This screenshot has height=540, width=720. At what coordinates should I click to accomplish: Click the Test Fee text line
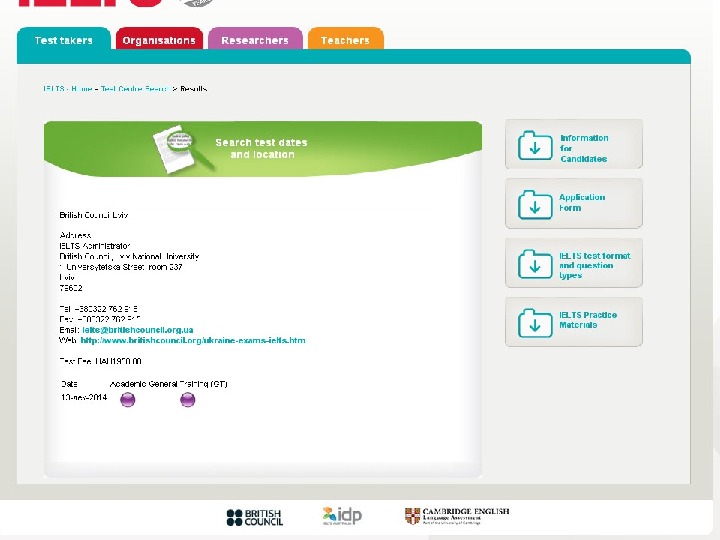(100, 361)
